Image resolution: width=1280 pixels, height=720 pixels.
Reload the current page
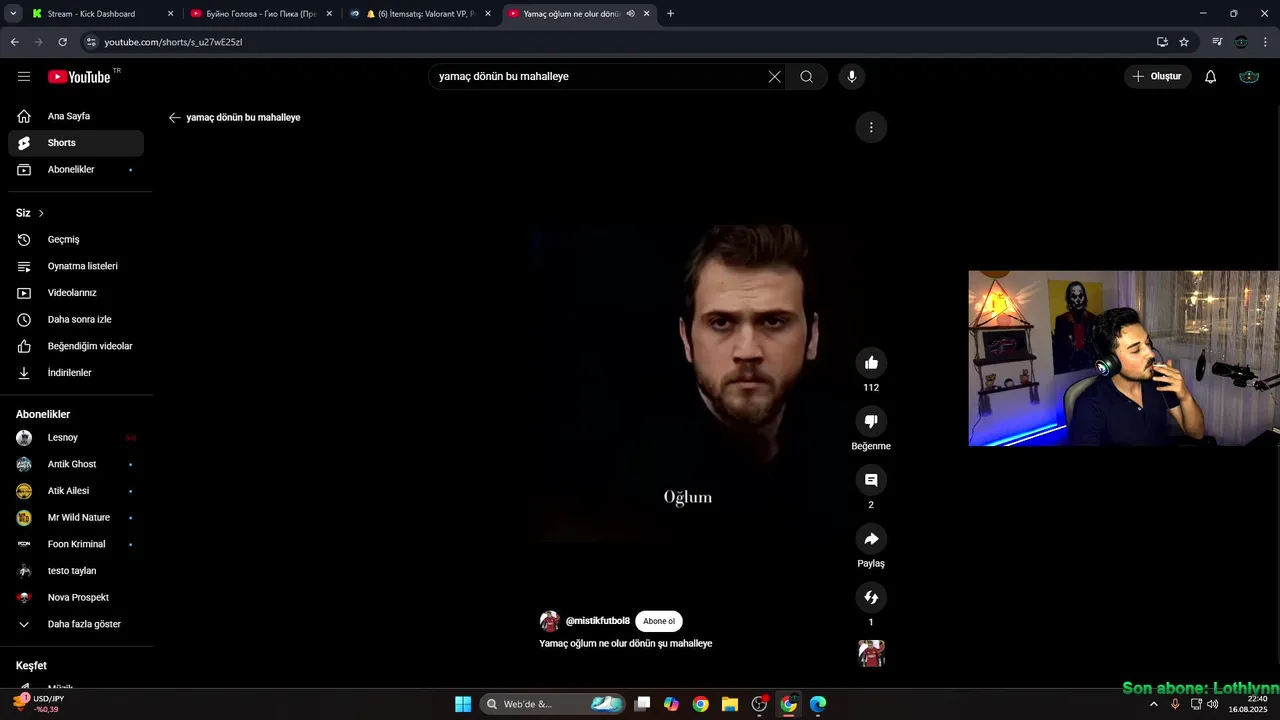[62, 42]
